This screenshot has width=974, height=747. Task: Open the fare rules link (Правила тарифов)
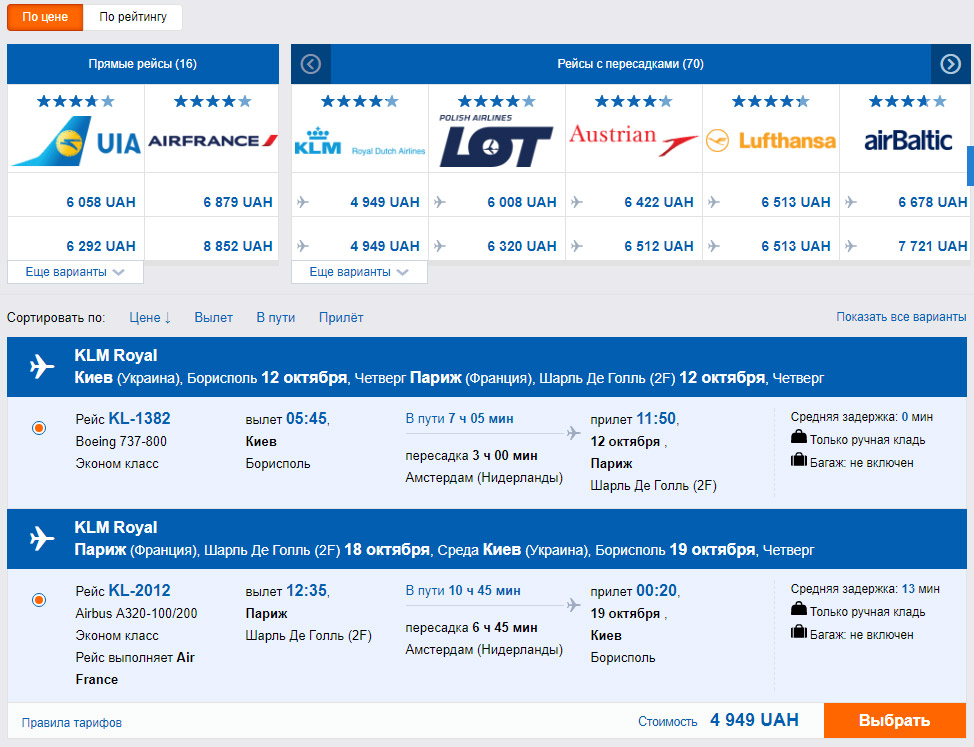pyautogui.click(x=71, y=722)
